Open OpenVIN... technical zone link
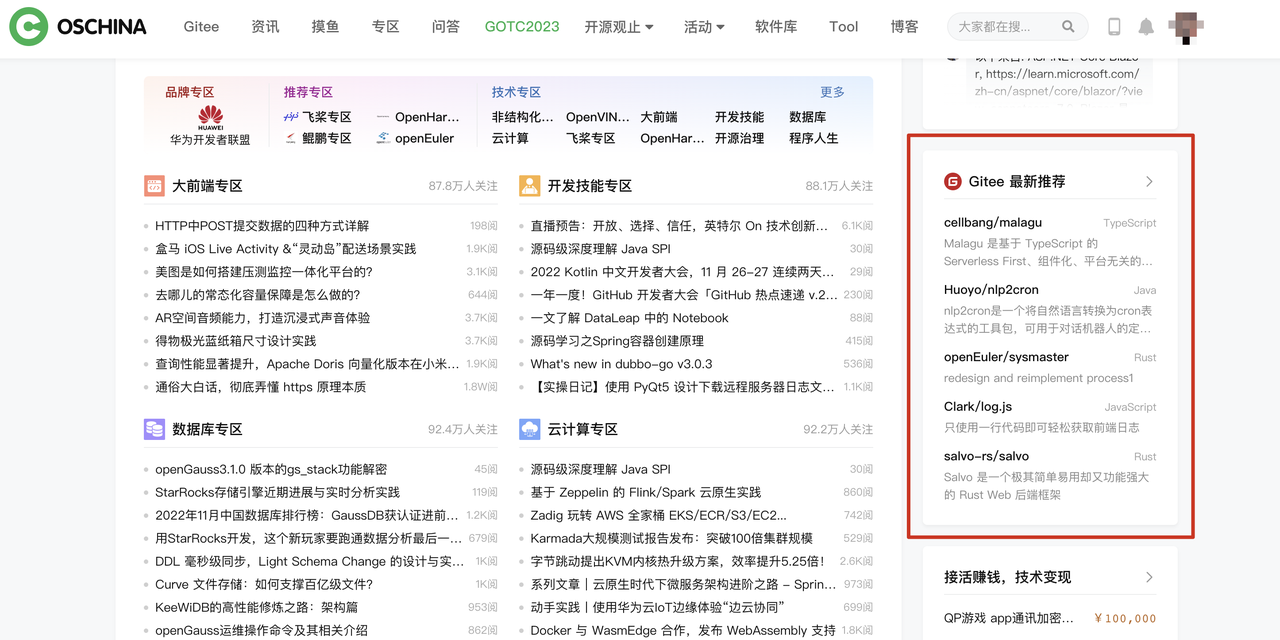 [x=598, y=117]
